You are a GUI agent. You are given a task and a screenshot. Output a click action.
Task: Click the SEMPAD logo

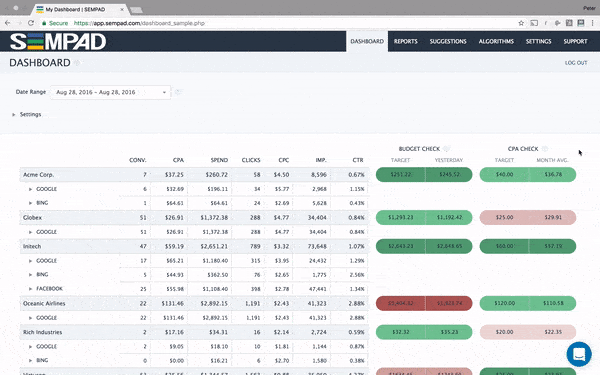58,41
